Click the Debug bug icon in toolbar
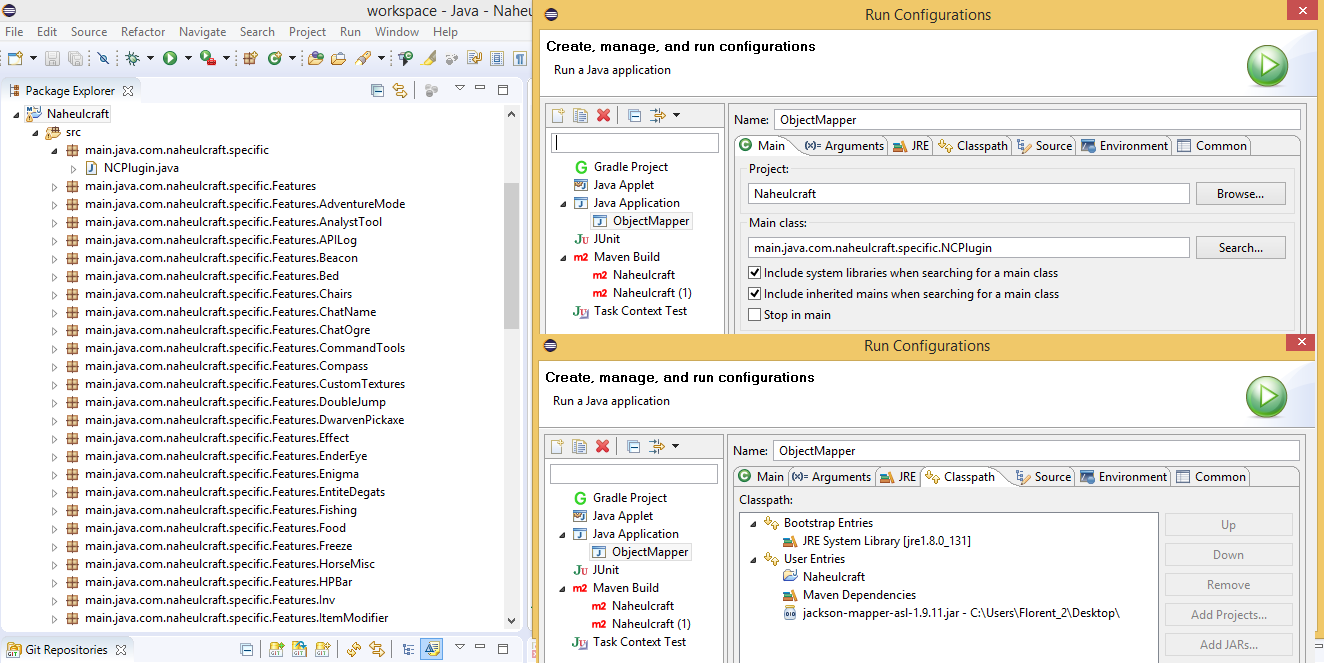The image size is (1324, 663). click(132, 58)
